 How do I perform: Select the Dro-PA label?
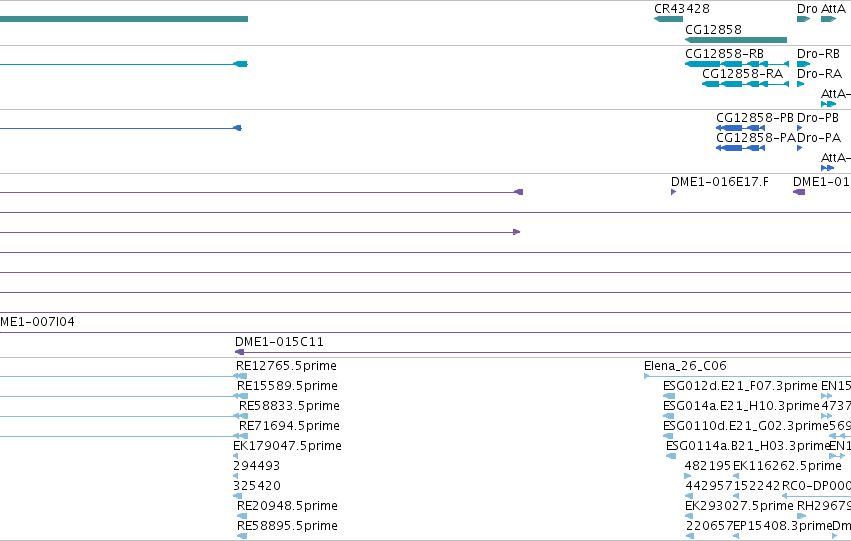click(818, 138)
